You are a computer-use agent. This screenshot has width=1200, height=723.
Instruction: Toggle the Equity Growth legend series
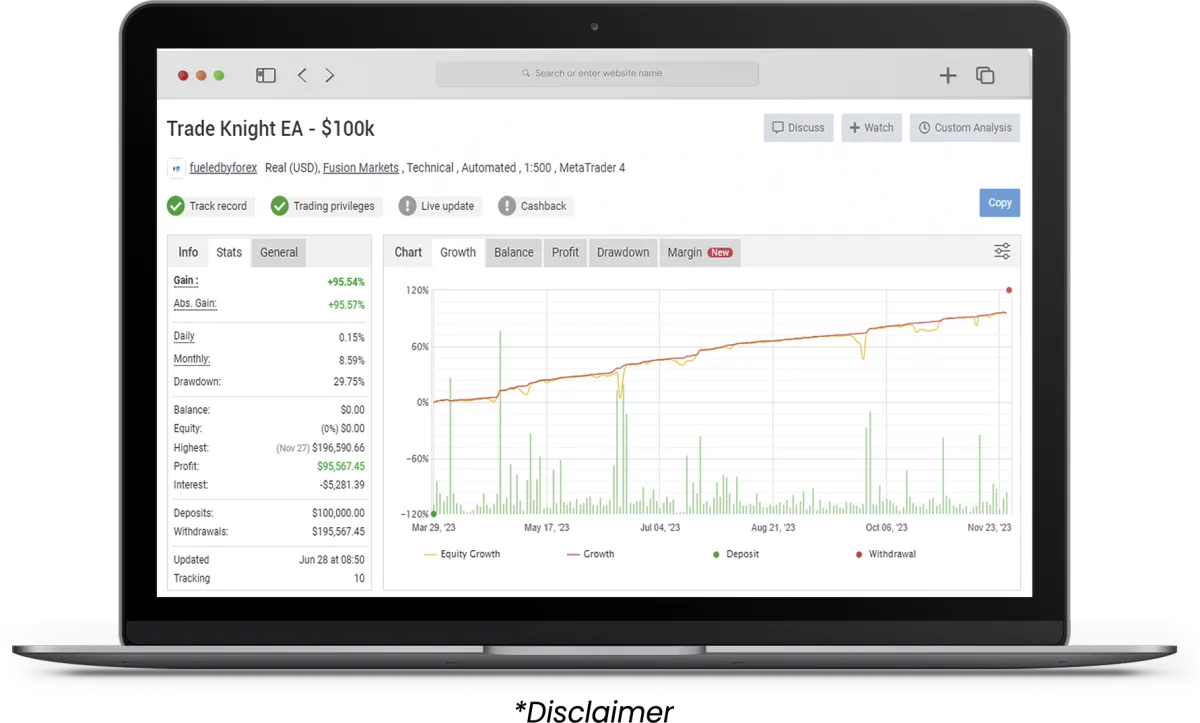(x=462, y=554)
